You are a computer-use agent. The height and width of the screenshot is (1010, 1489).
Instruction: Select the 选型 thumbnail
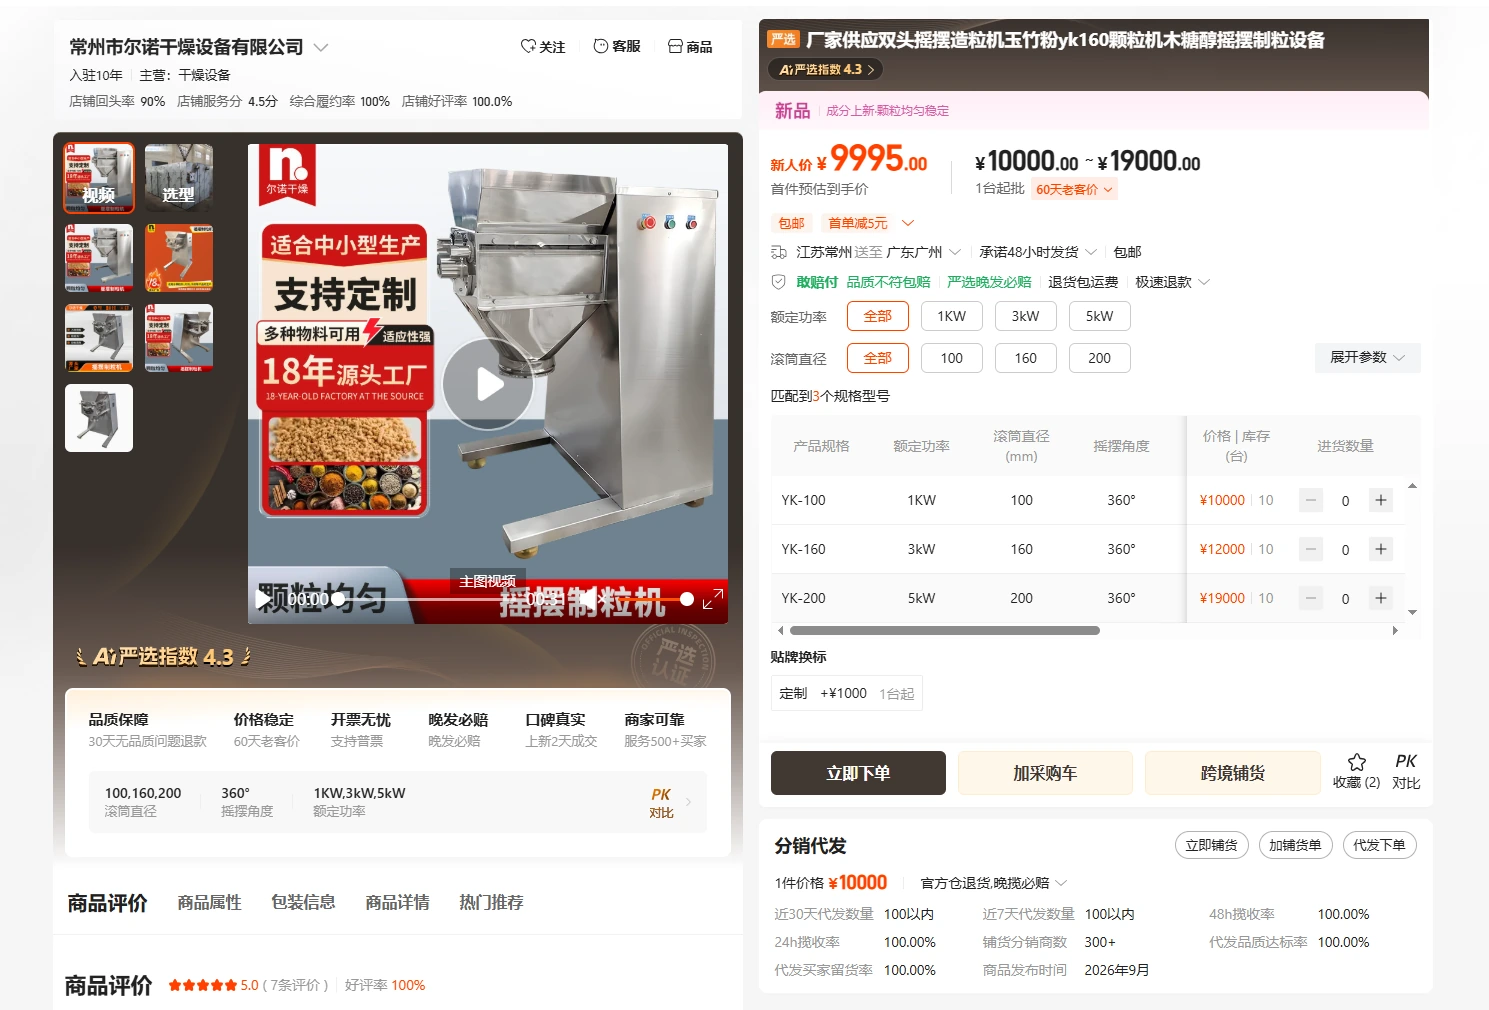179,178
